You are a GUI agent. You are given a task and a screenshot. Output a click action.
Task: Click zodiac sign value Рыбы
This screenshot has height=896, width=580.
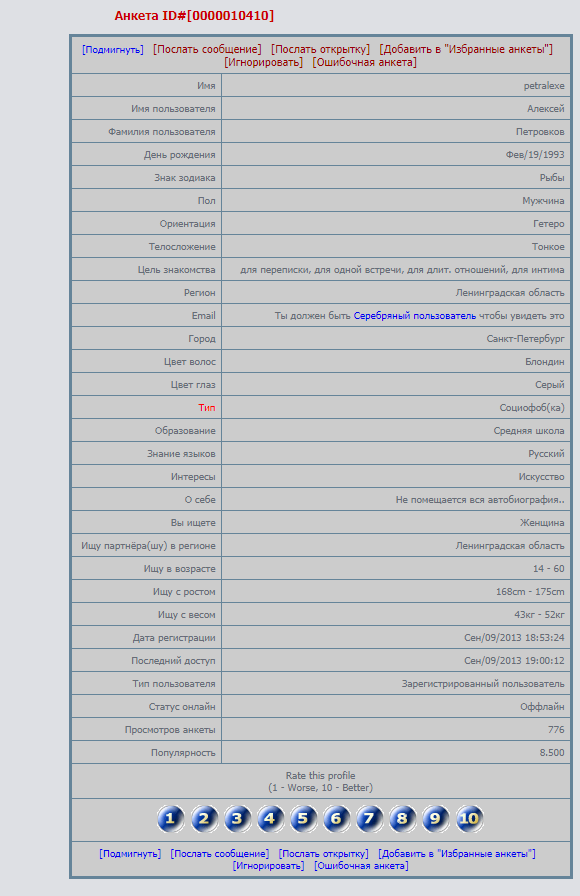click(x=552, y=178)
